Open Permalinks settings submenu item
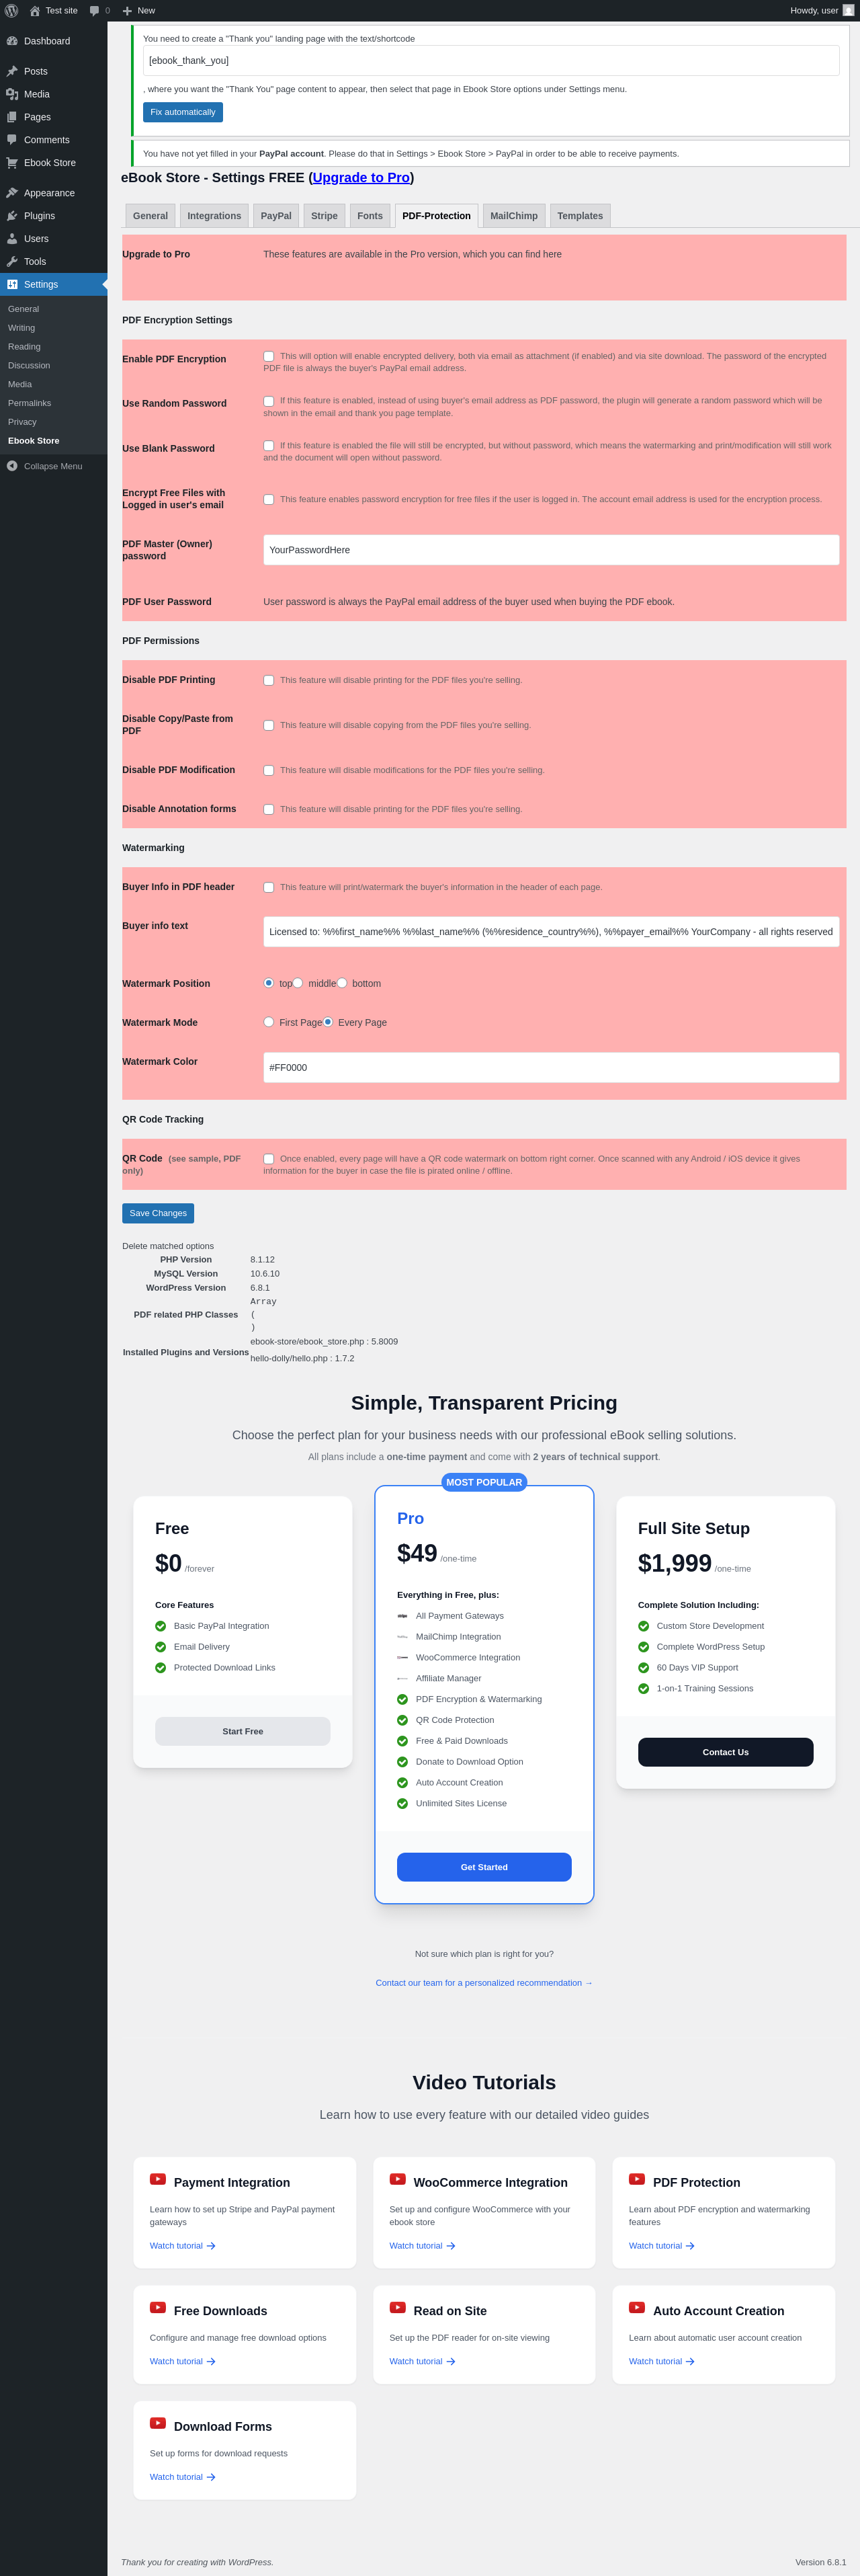Image resolution: width=860 pixels, height=2576 pixels. pyautogui.click(x=29, y=403)
